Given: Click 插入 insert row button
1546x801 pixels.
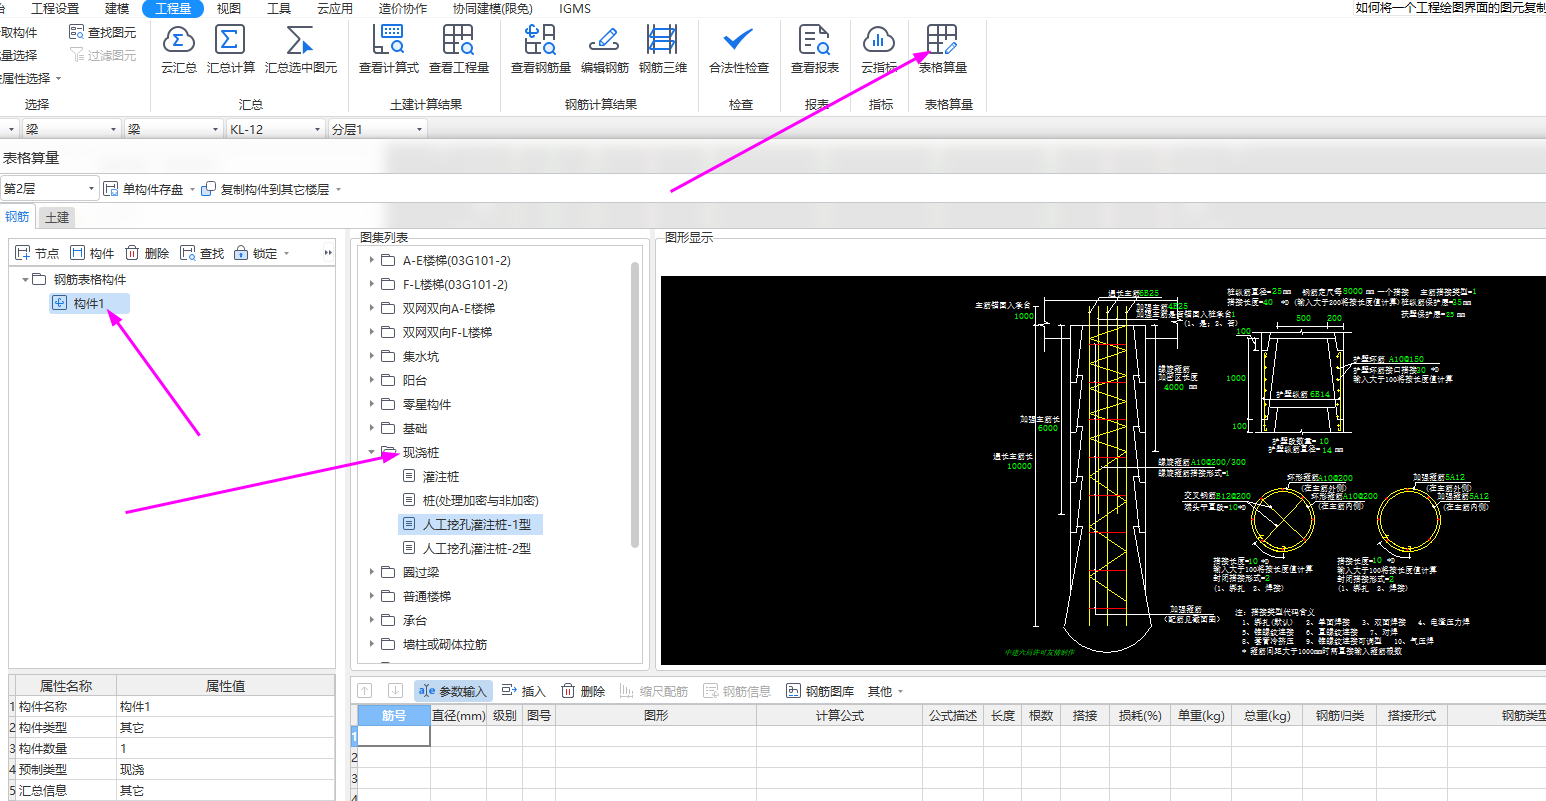Looking at the screenshot, I should (523, 691).
